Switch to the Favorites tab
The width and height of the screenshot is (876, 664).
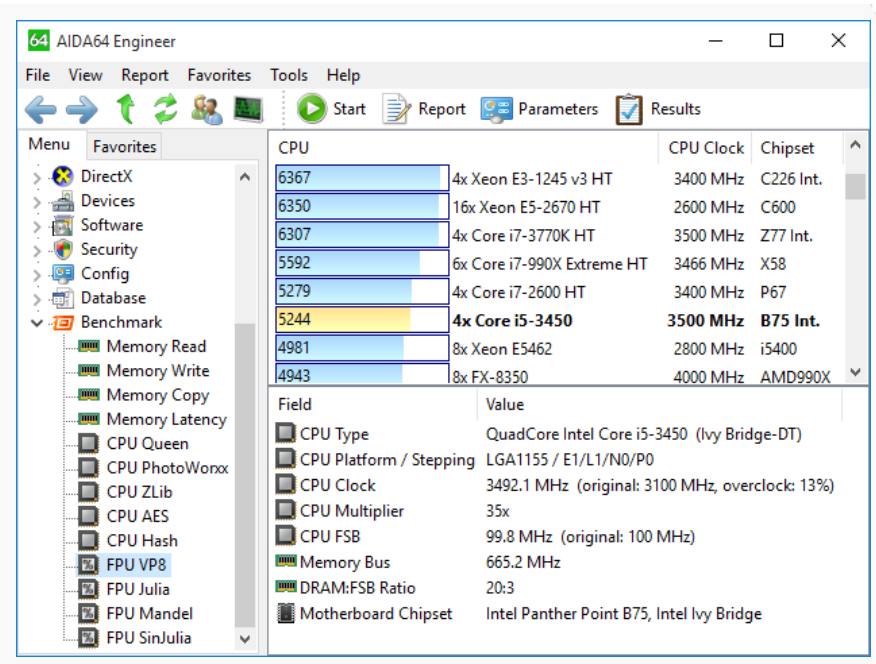124,146
